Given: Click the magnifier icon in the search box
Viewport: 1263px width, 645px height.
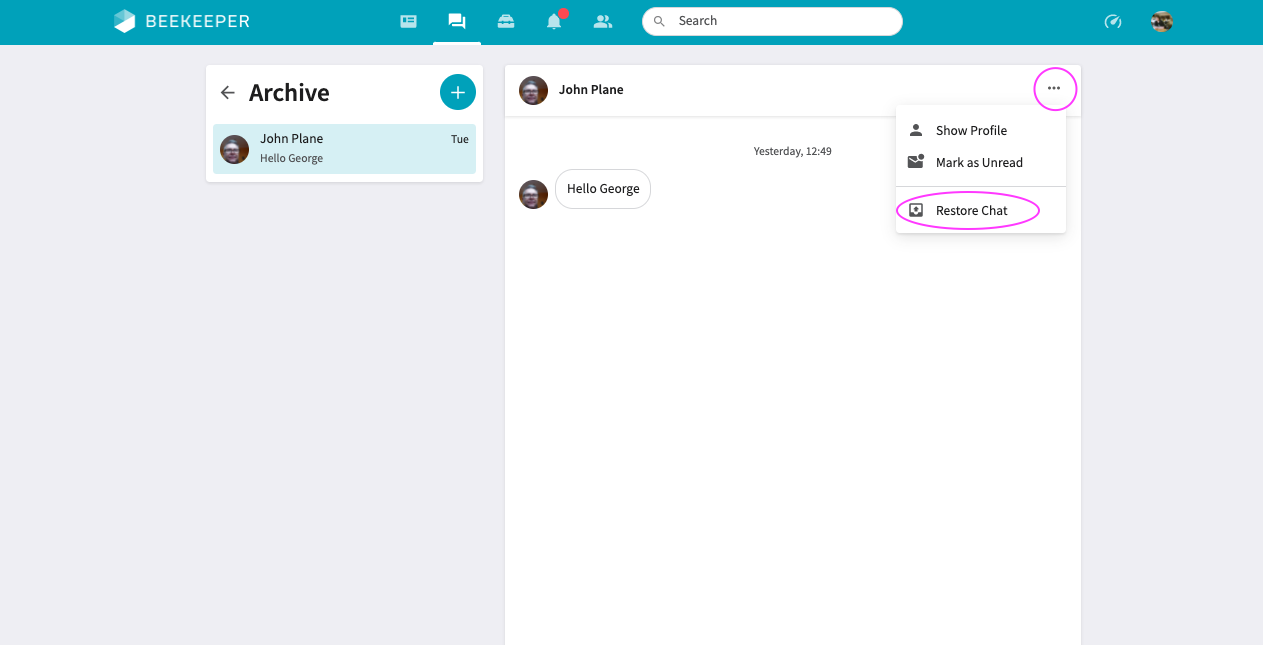Looking at the screenshot, I should (659, 21).
